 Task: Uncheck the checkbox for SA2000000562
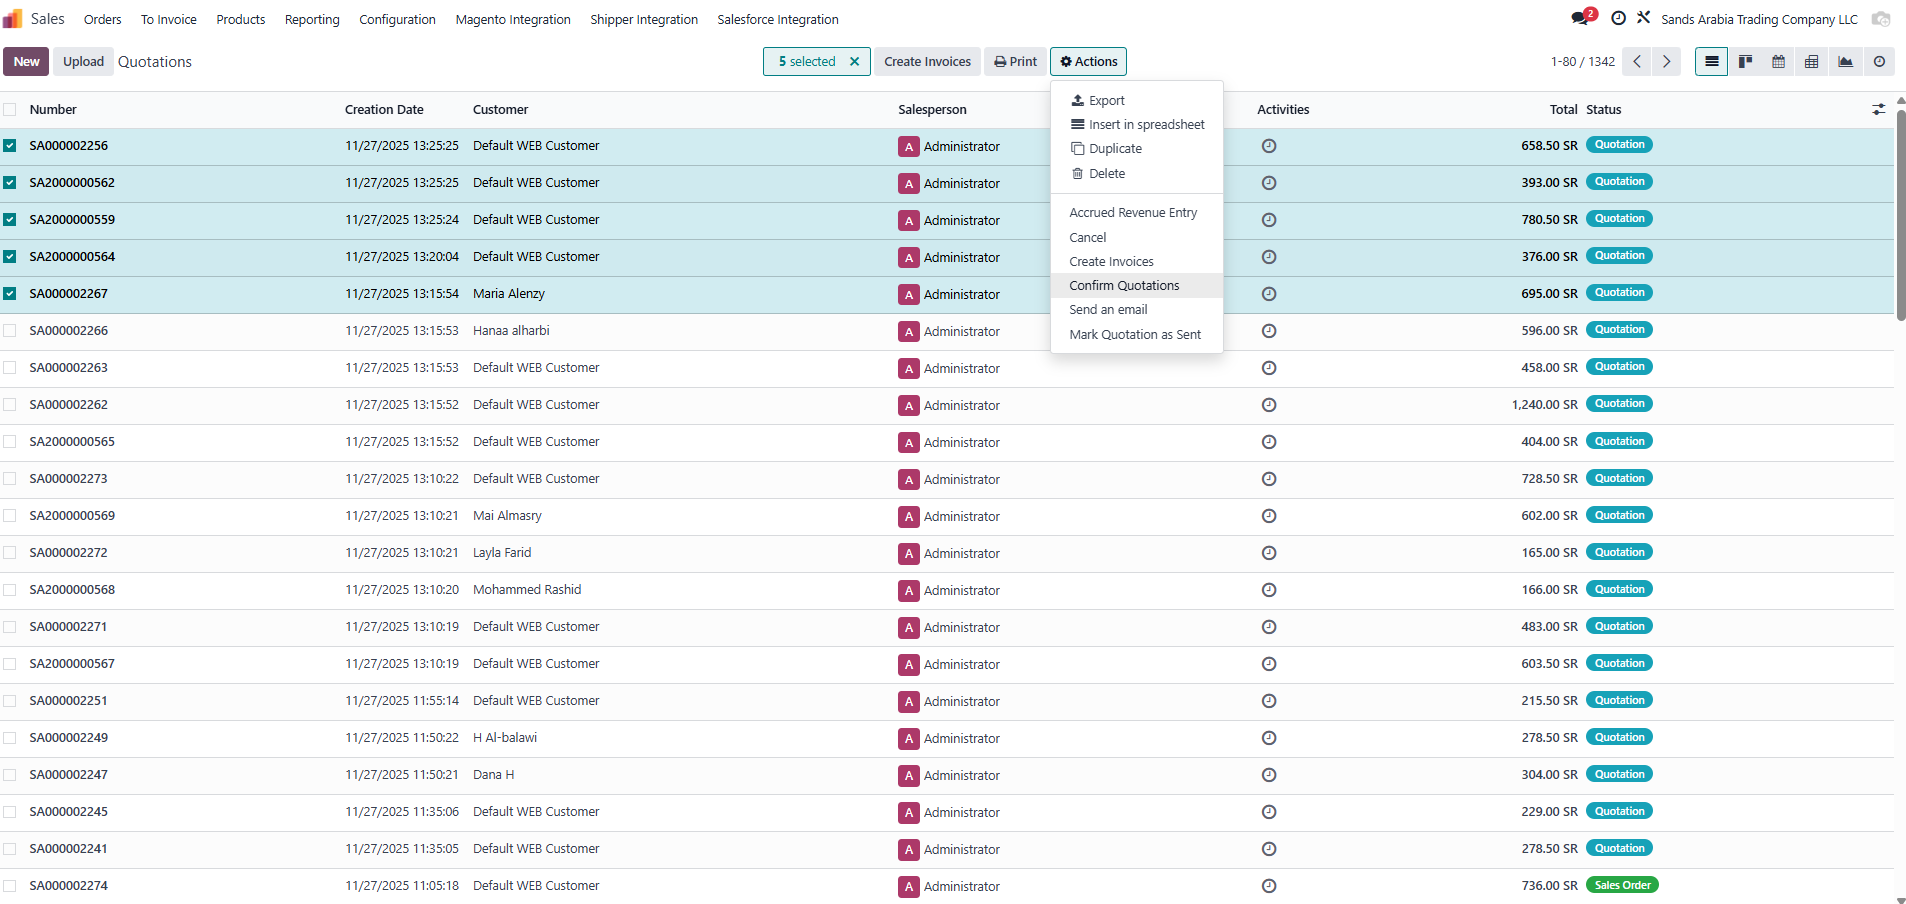9,183
